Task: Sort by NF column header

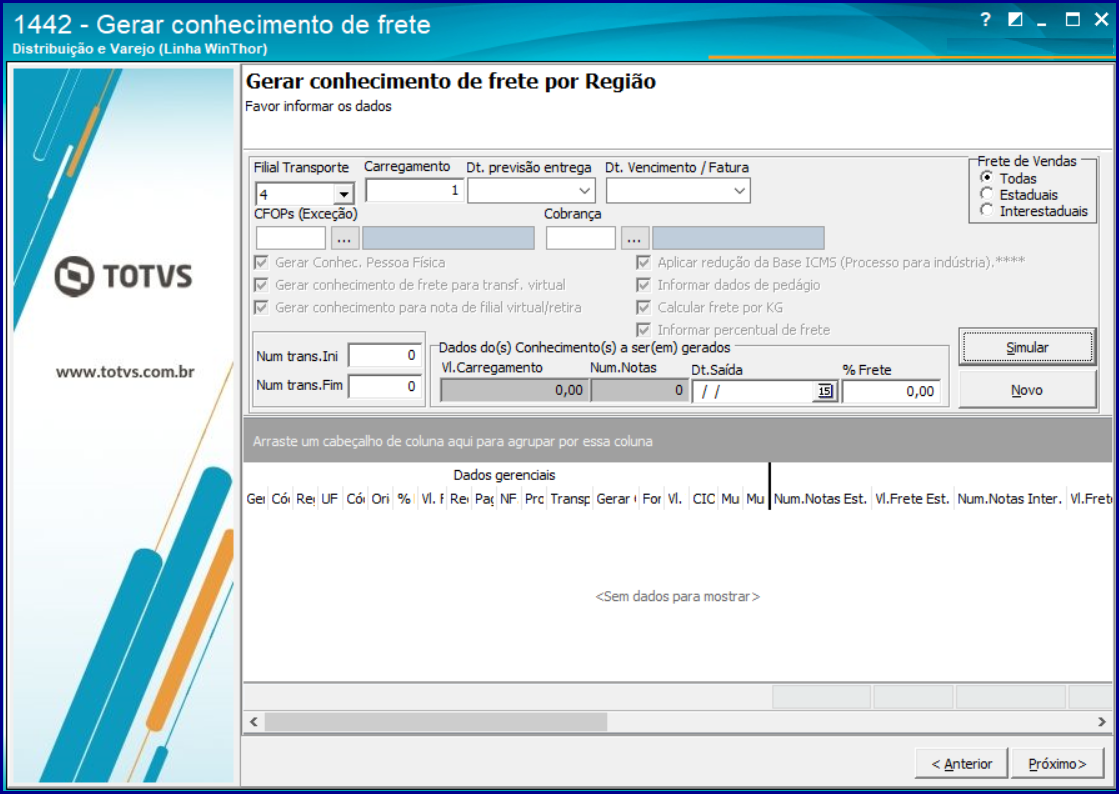Action: (x=508, y=499)
